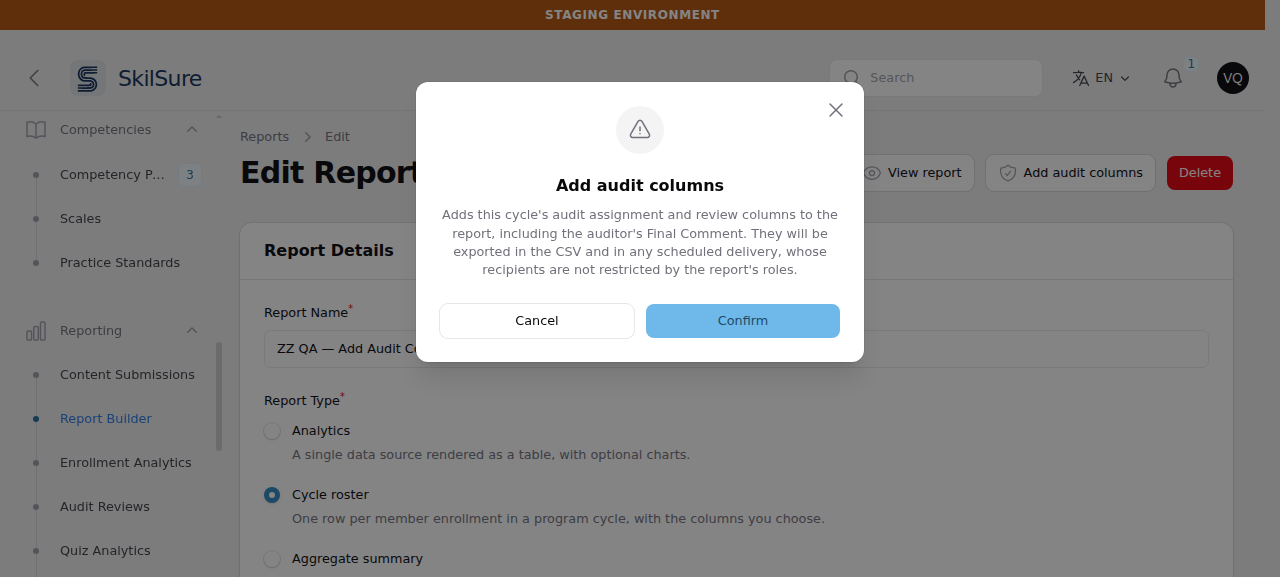Click the sidebar scrollbar
1280x577 pixels.
point(219,396)
